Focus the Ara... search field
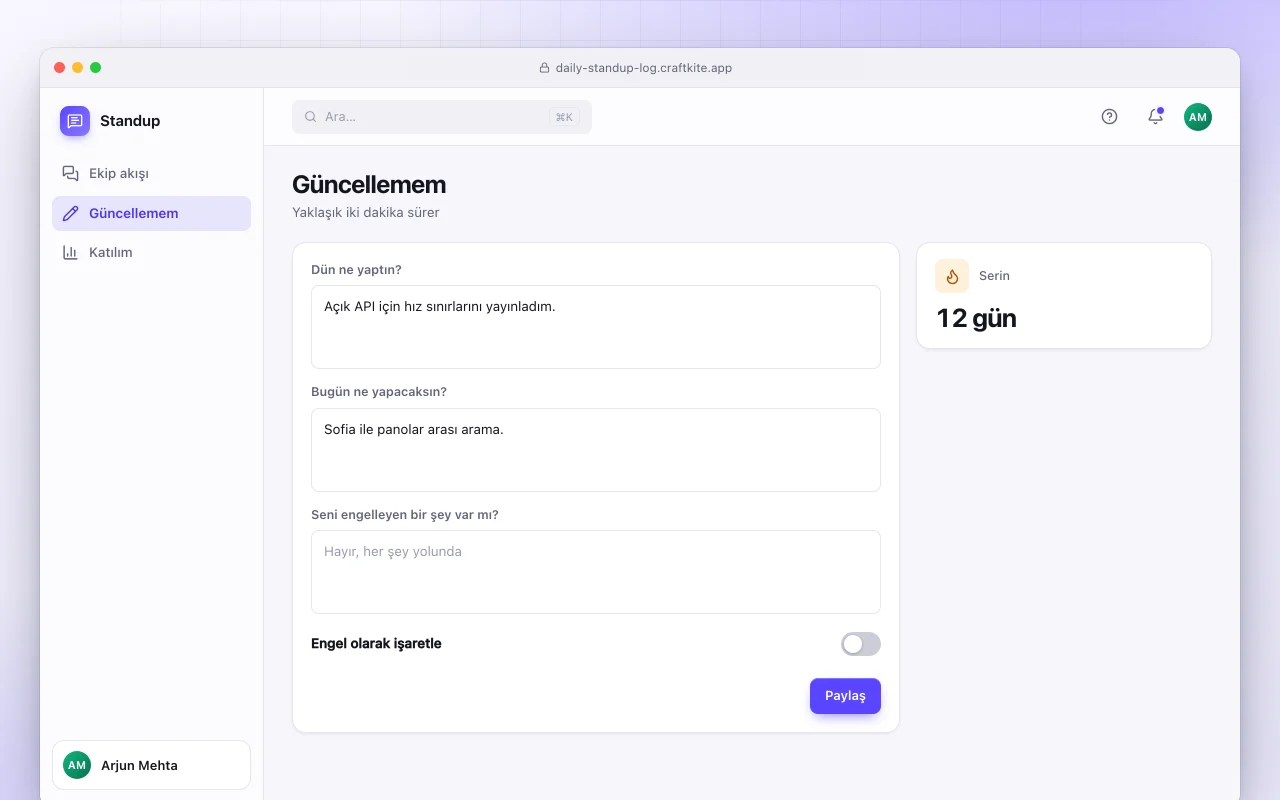Viewport: 1280px width, 800px height. tap(442, 117)
